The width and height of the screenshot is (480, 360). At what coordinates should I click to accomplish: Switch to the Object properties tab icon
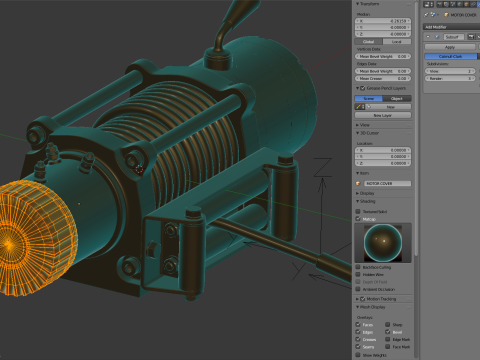(467, 4)
